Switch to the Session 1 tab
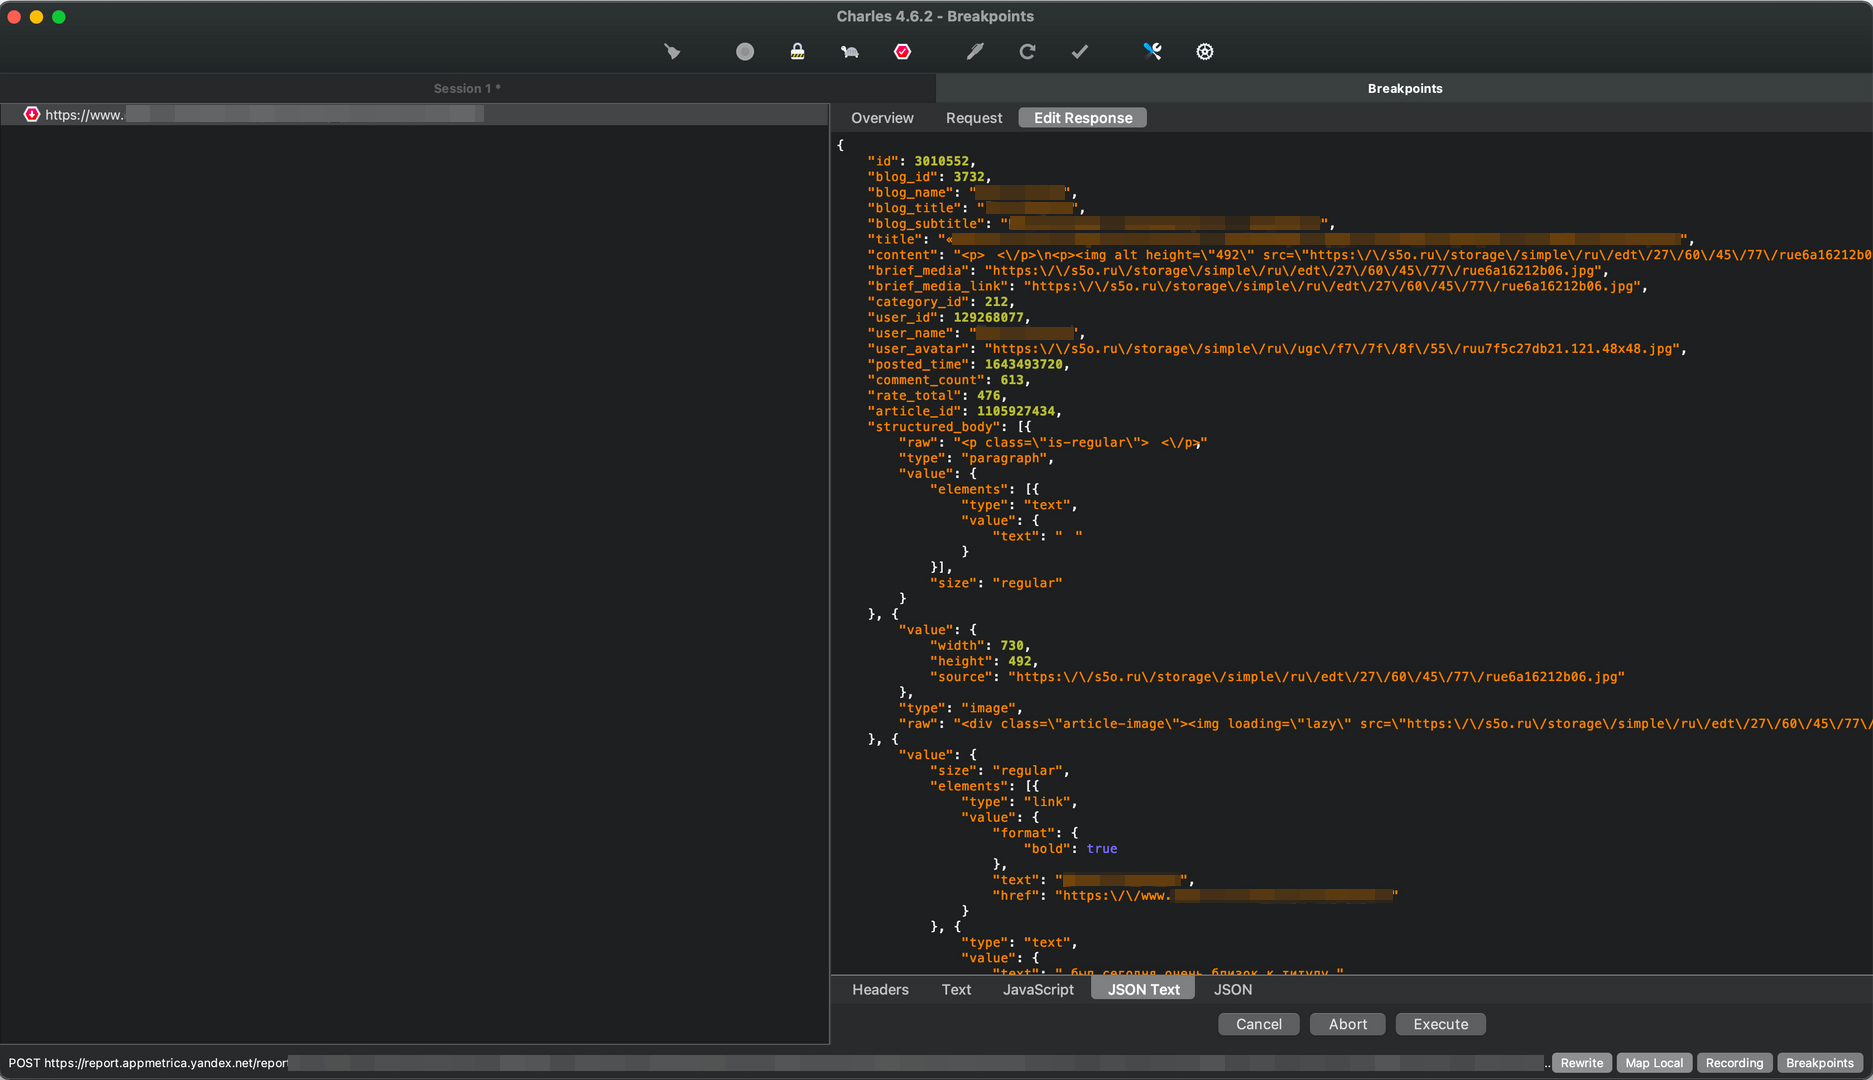The image size is (1873, 1080). [467, 89]
